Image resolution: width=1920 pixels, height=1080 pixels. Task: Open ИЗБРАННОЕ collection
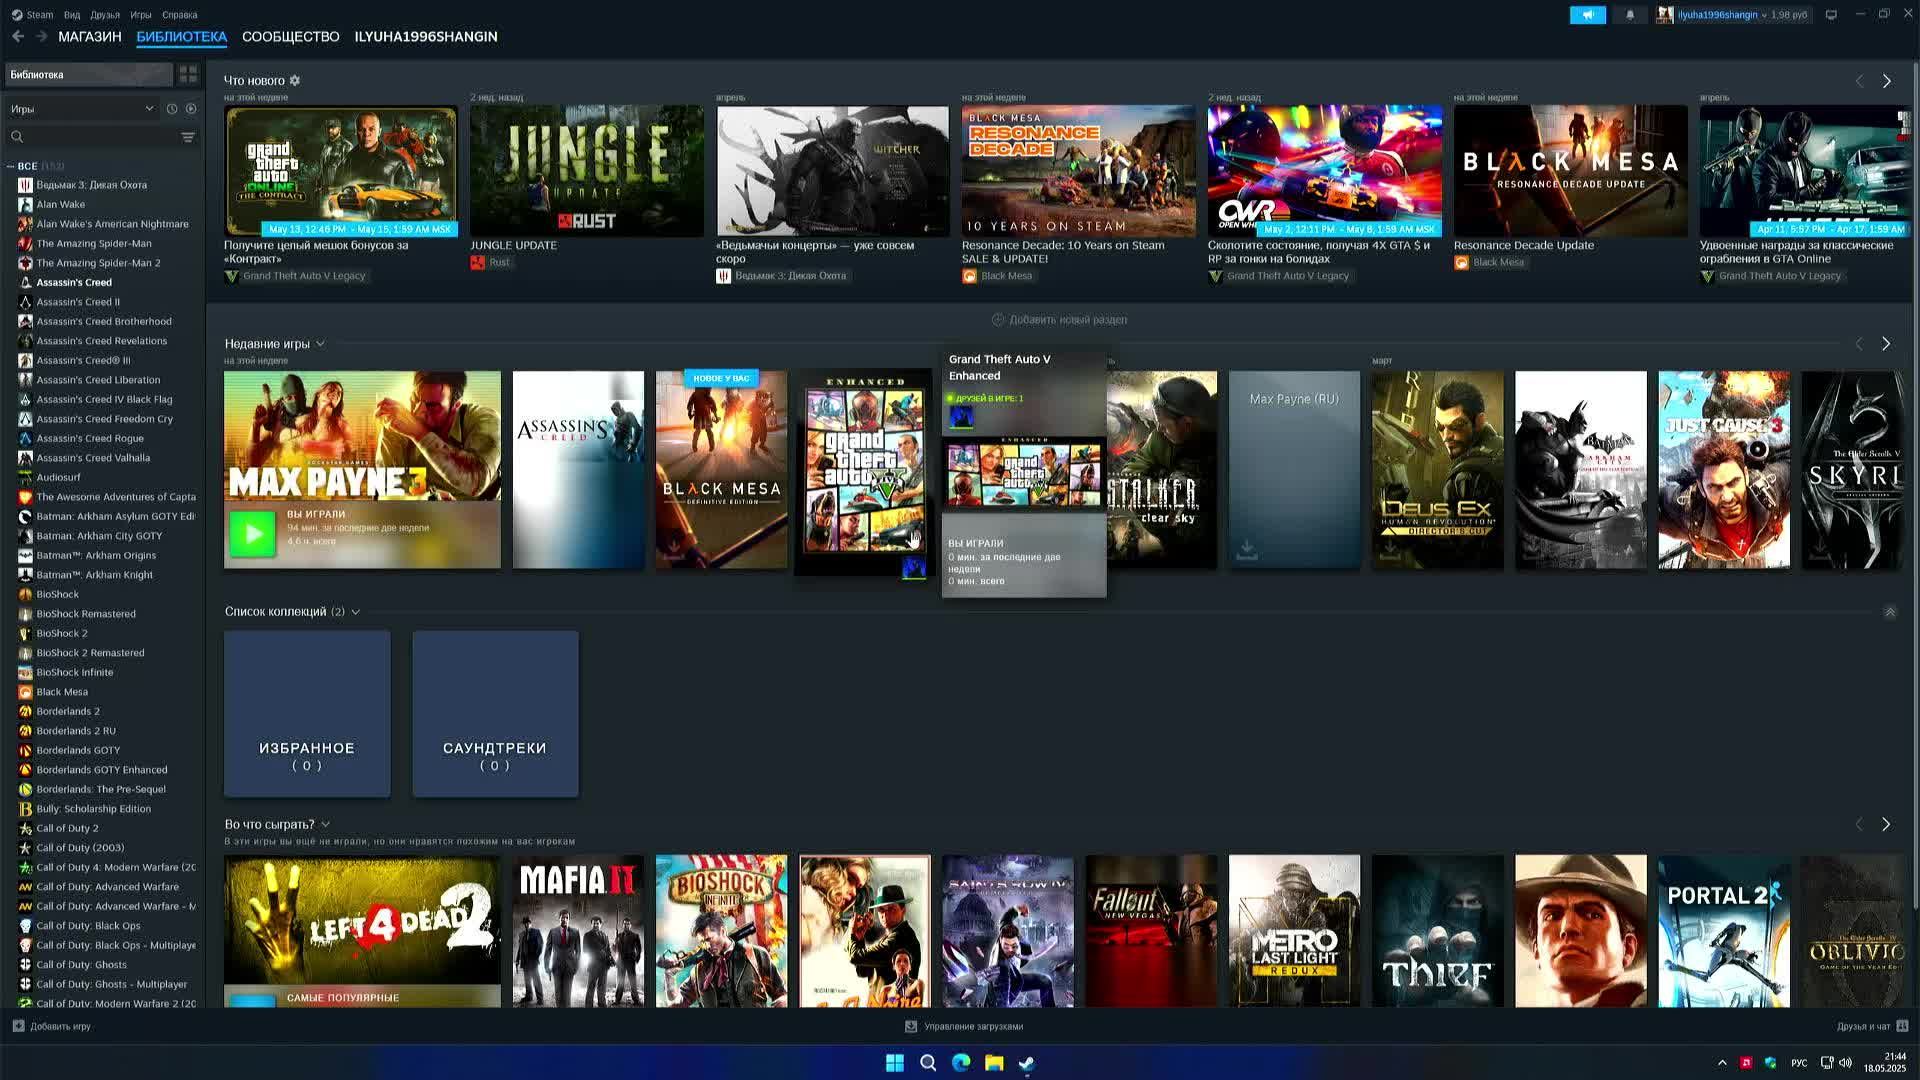tap(307, 714)
